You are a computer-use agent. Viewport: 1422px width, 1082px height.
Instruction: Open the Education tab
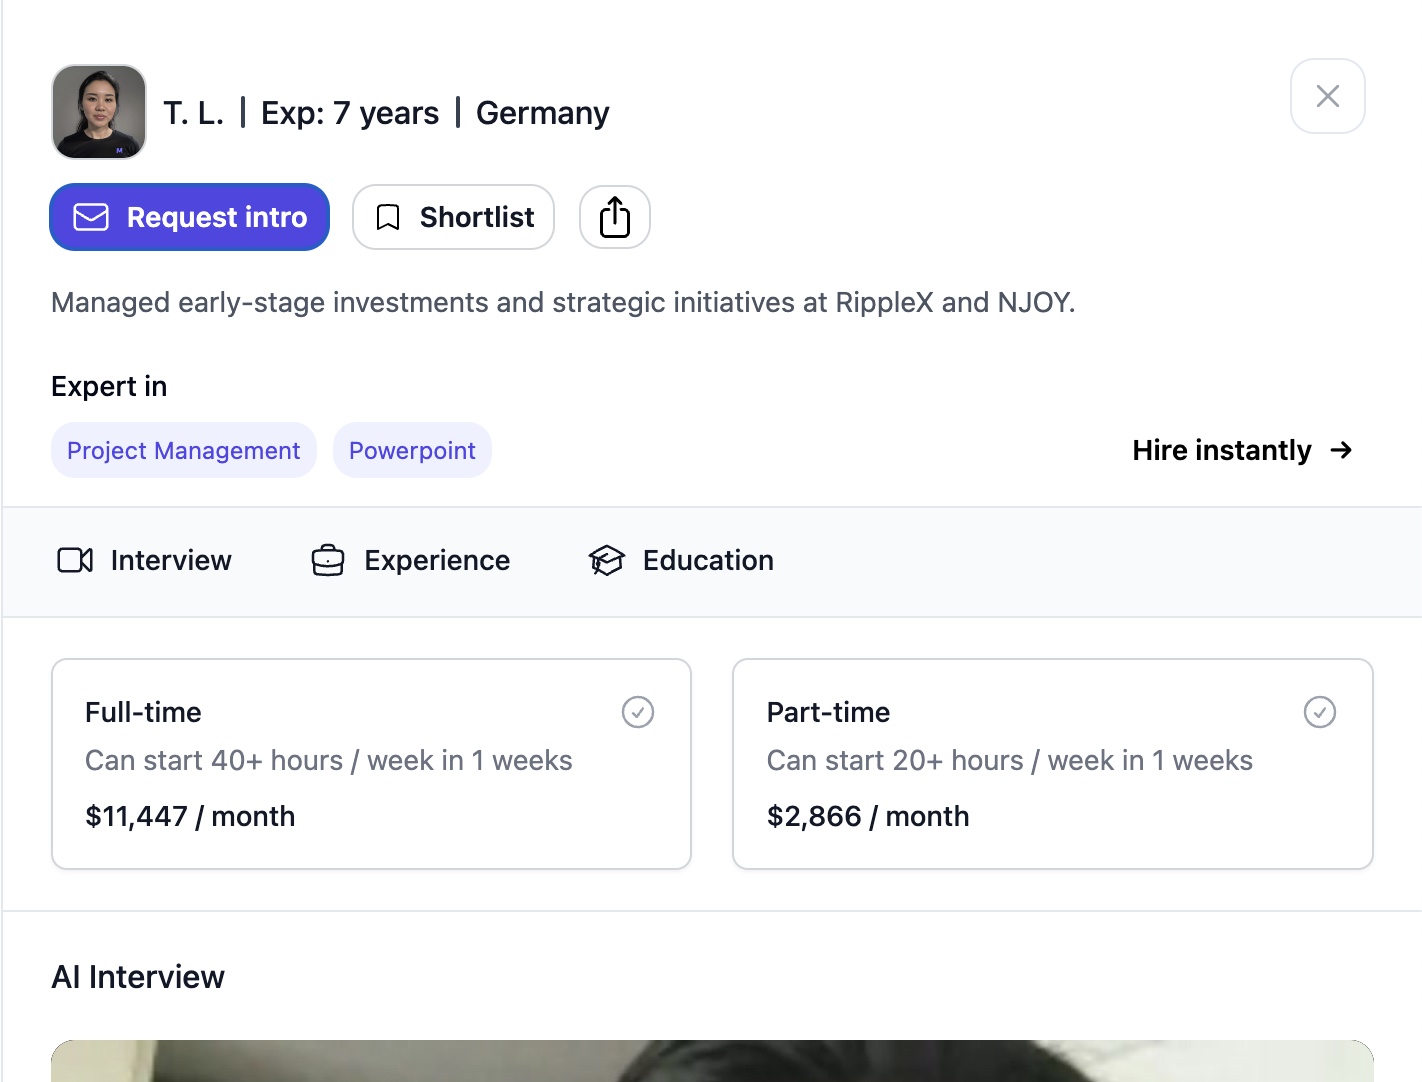(x=681, y=560)
